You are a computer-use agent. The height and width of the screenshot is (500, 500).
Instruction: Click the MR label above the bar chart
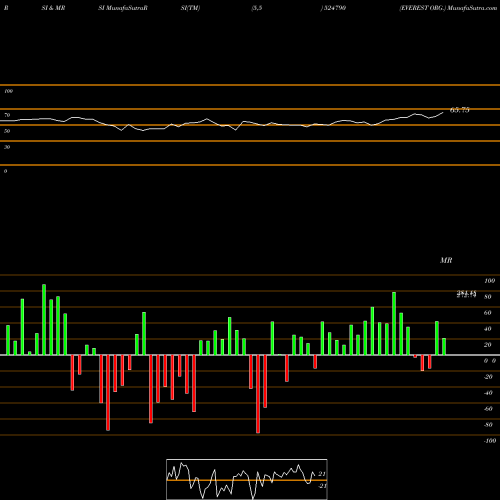pyautogui.click(x=446, y=260)
